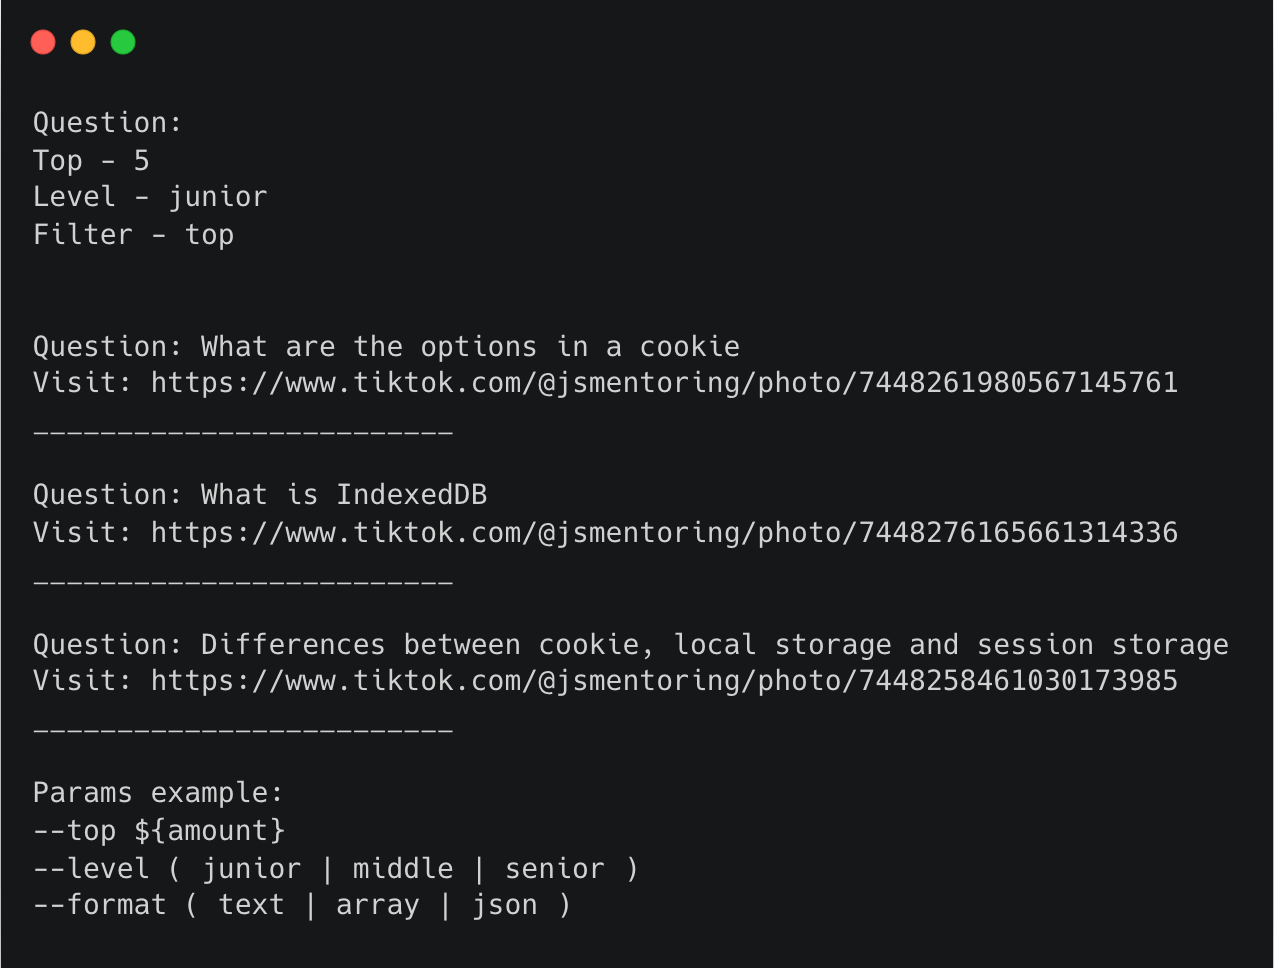Click the red close window button

[43, 42]
